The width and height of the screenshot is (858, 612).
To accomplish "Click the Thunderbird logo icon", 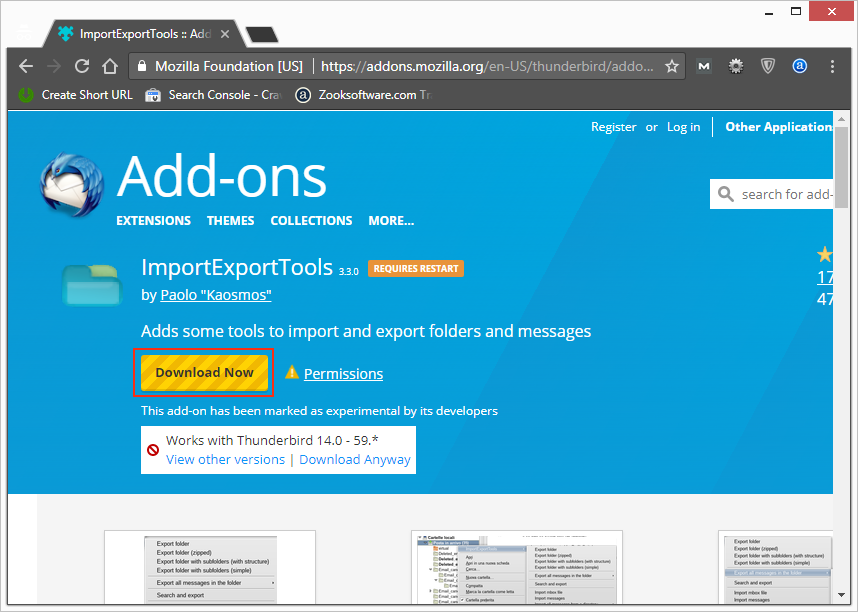I will pyautogui.click(x=72, y=184).
